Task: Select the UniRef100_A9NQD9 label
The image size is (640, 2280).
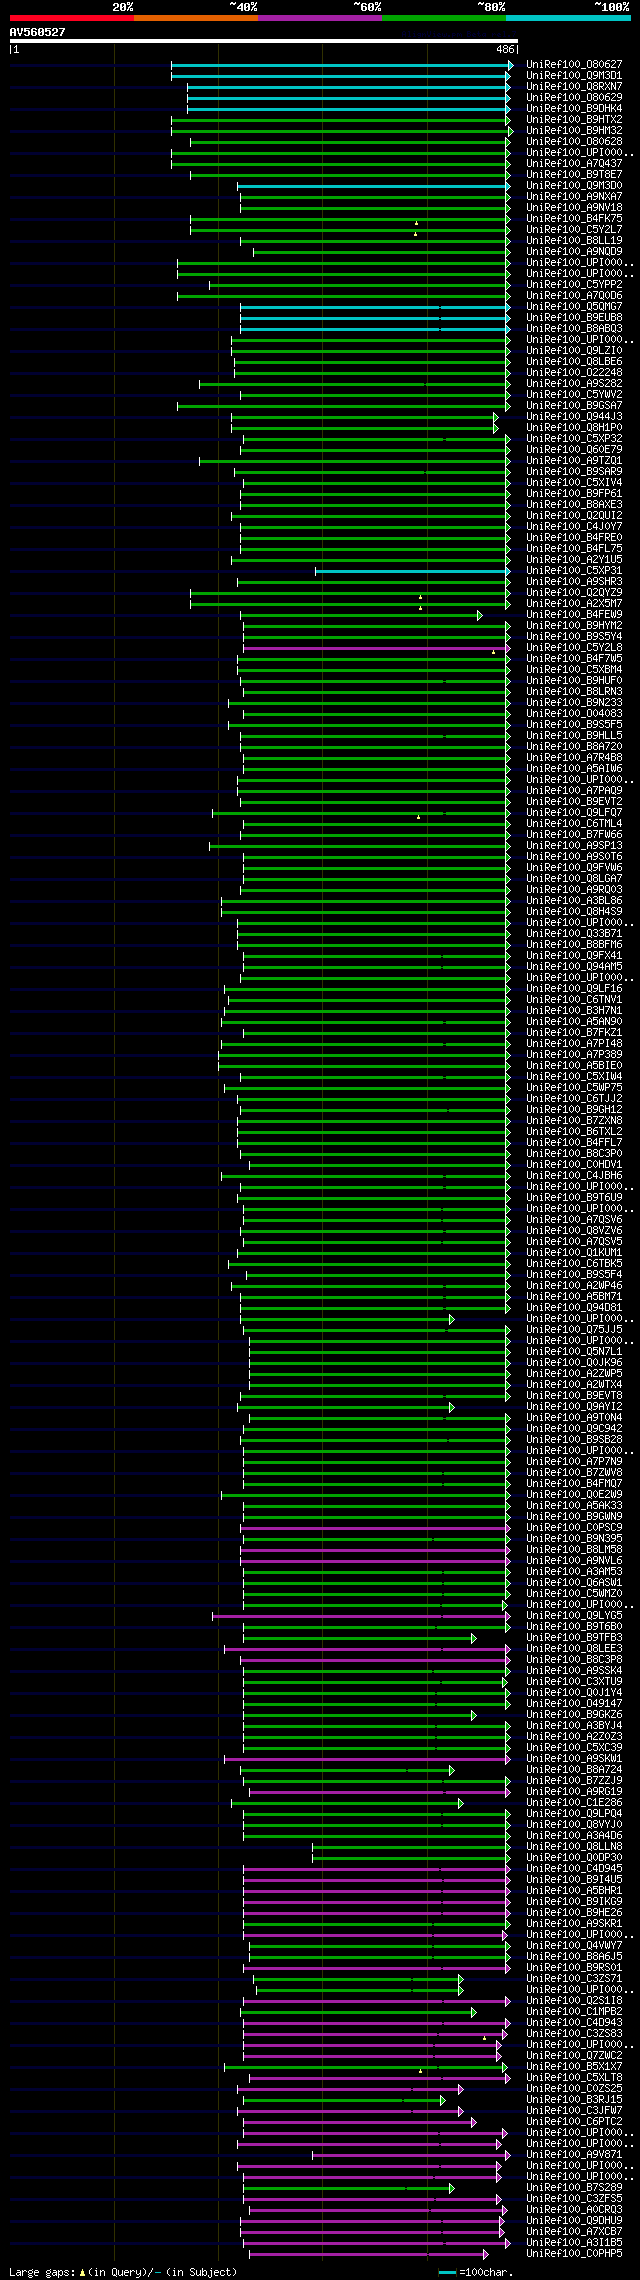Action: coord(574,252)
